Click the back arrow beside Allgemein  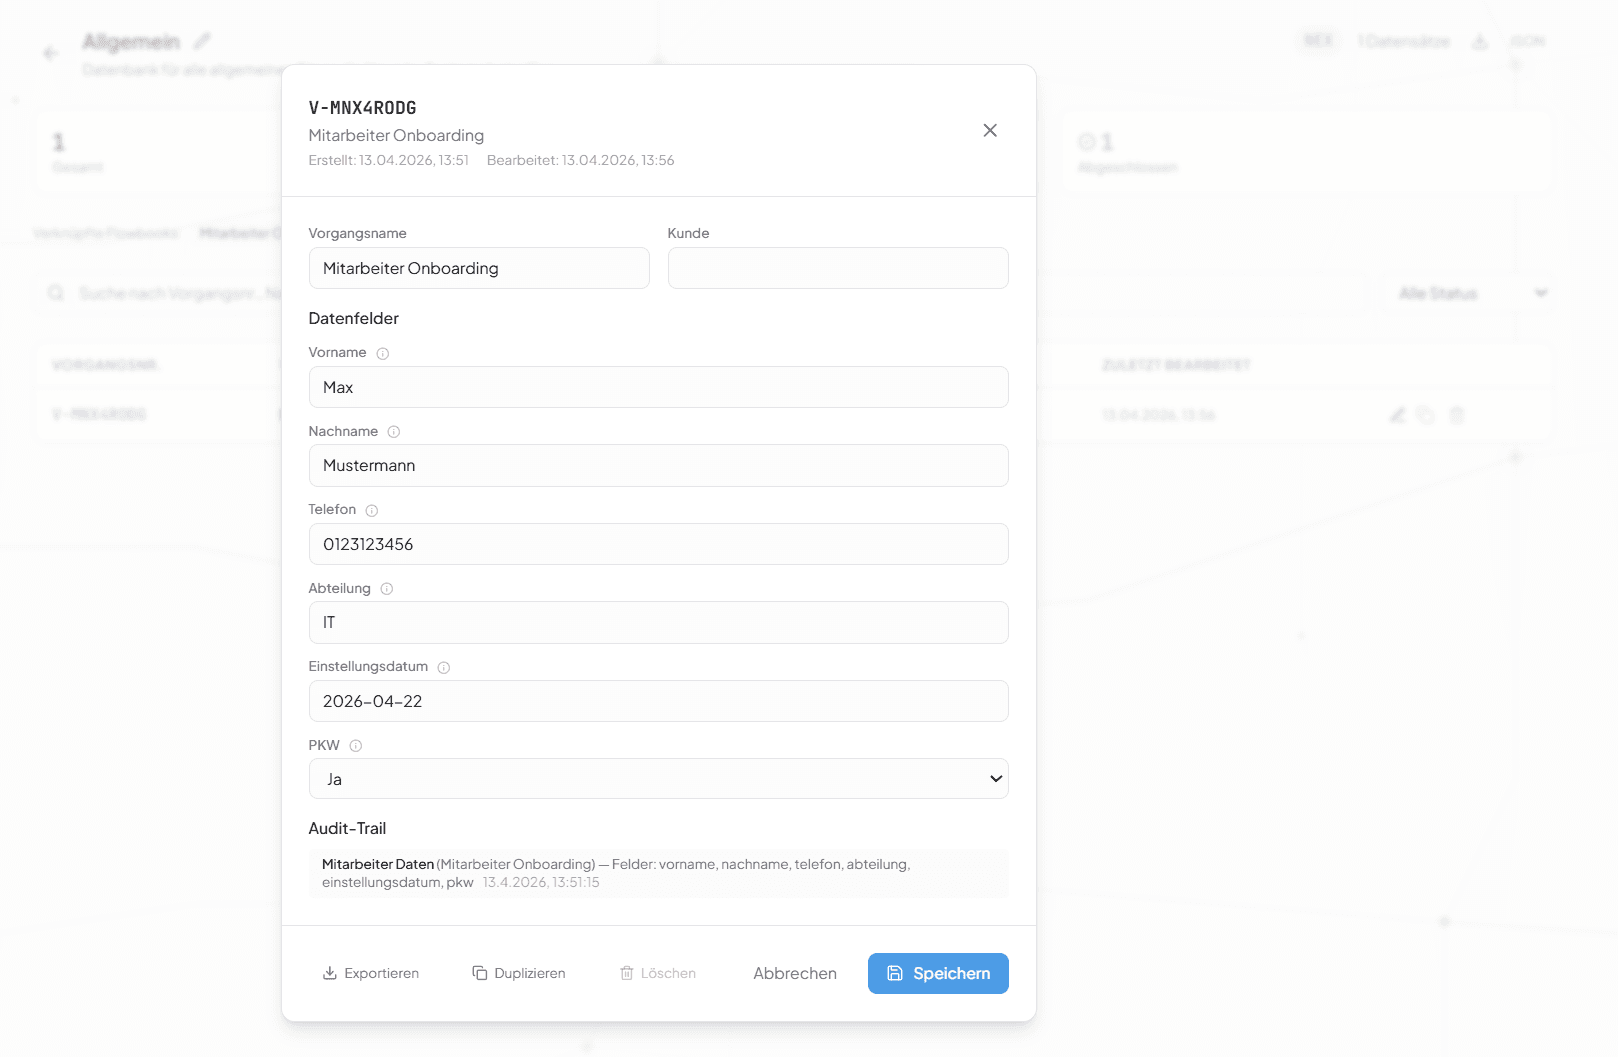[x=51, y=53]
